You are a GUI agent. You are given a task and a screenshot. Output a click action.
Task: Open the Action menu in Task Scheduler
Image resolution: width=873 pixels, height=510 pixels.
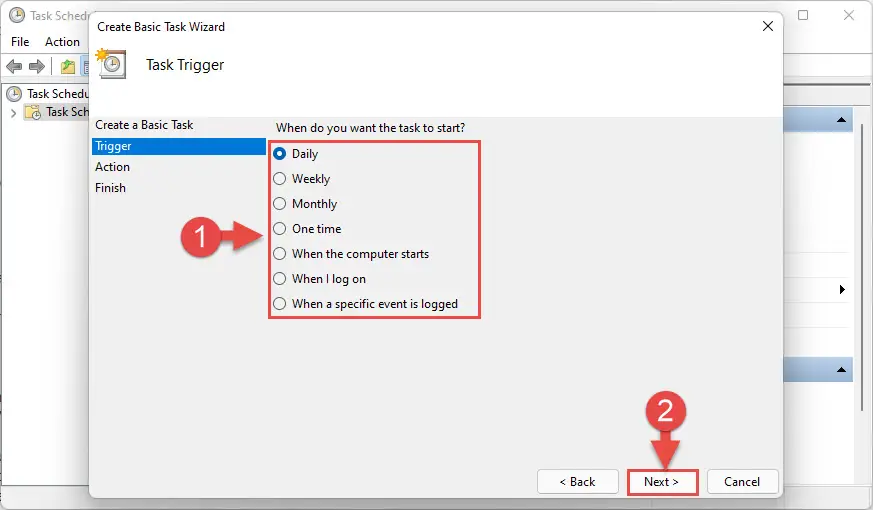coord(62,42)
